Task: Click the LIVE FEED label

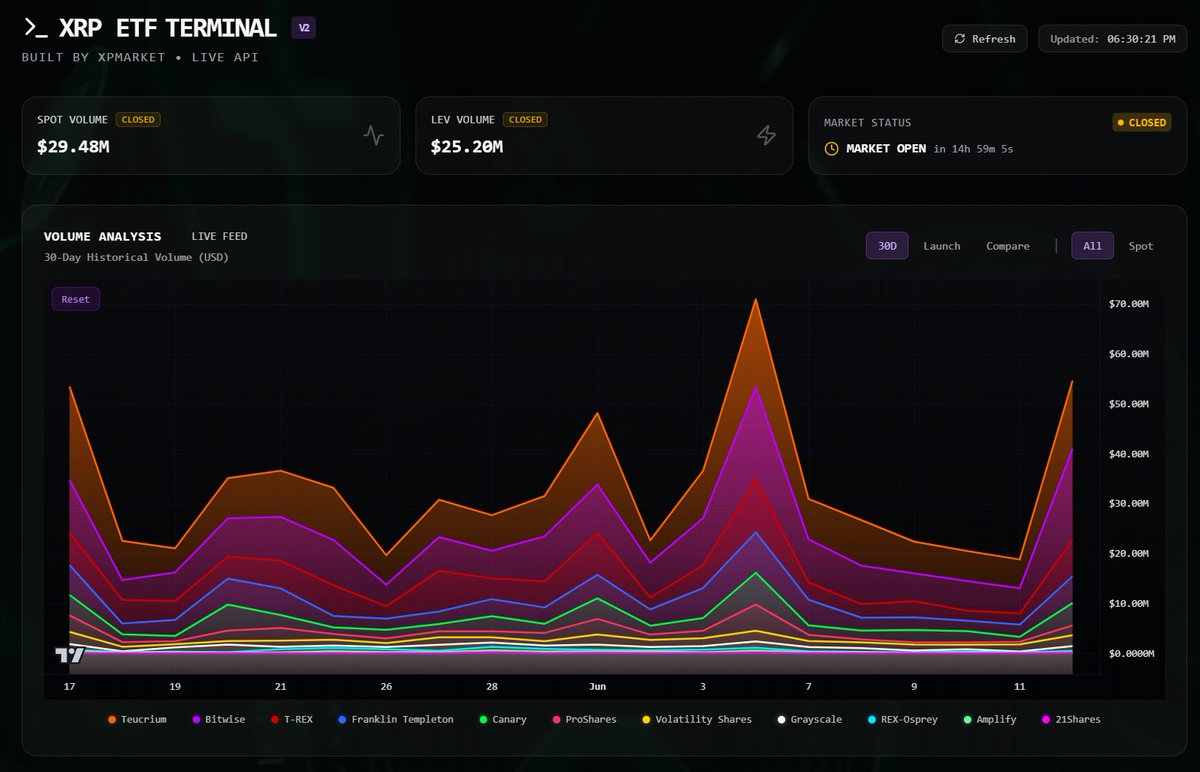Action: click(x=219, y=237)
